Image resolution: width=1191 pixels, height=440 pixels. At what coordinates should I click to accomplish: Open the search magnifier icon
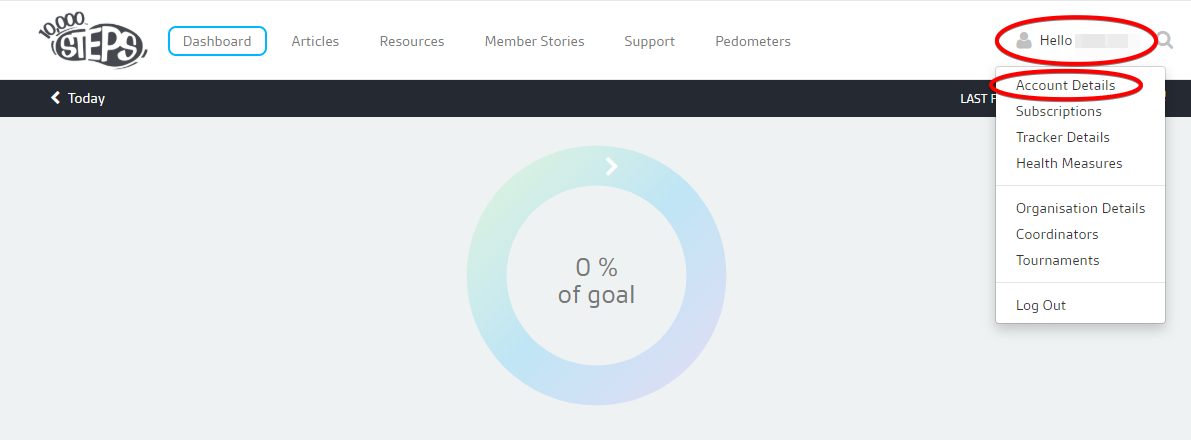point(1164,40)
